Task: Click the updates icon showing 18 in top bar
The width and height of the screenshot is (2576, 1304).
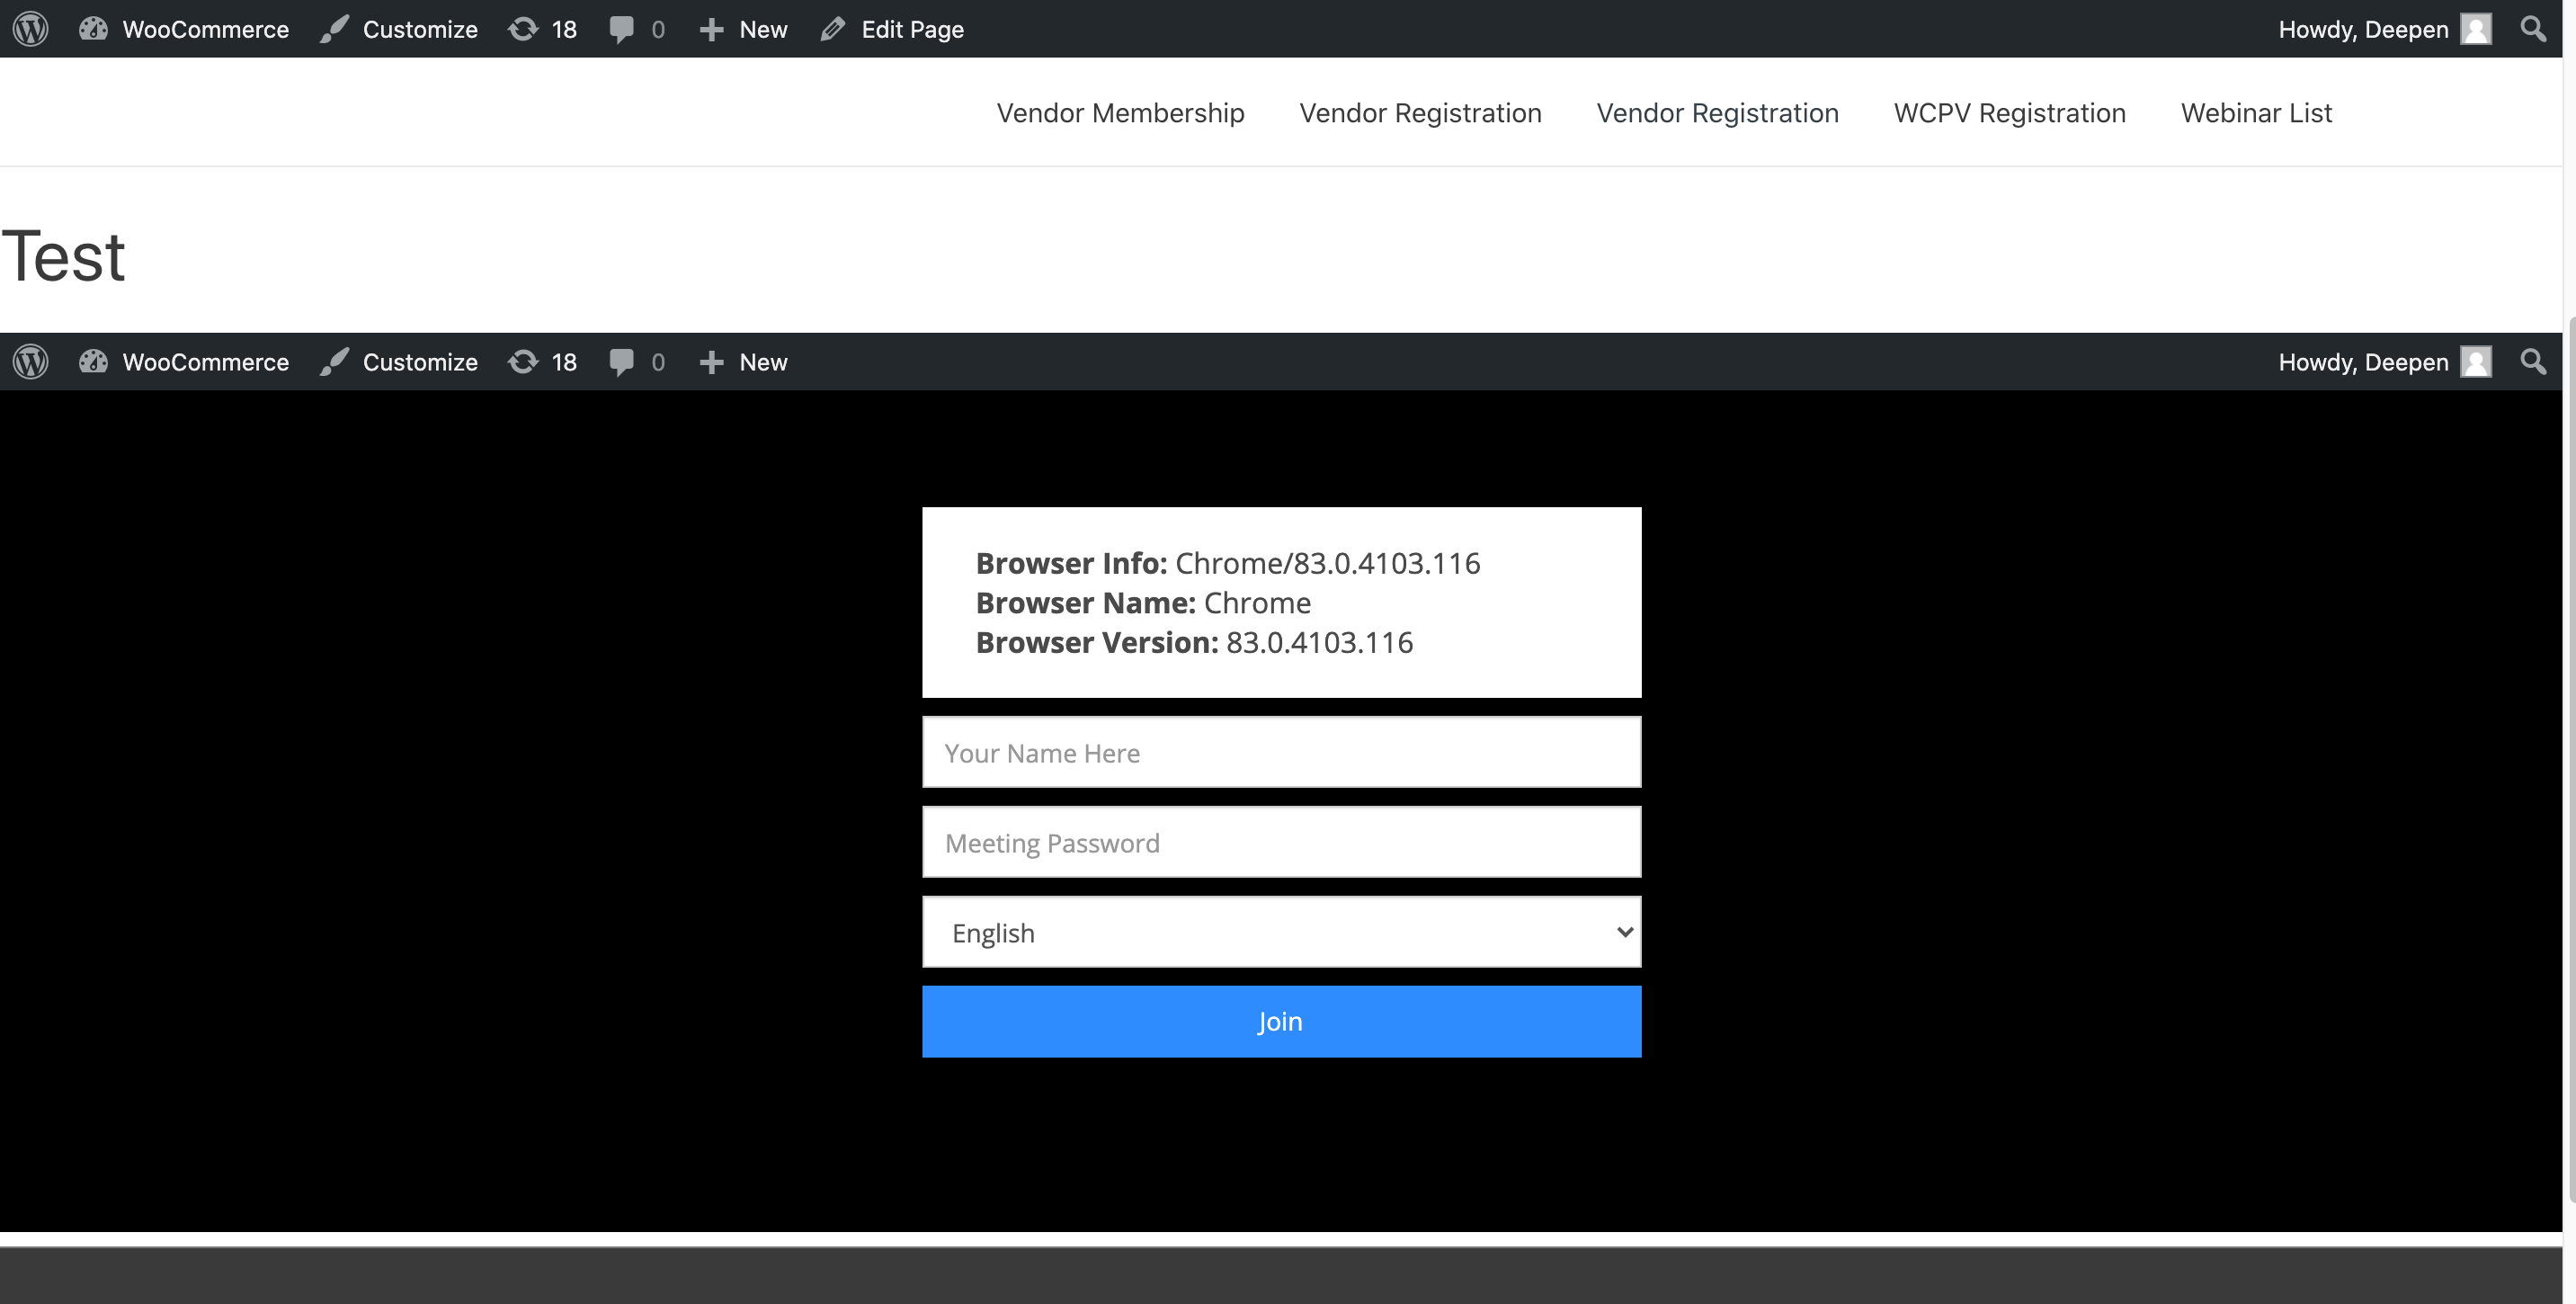Action: pos(542,29)
